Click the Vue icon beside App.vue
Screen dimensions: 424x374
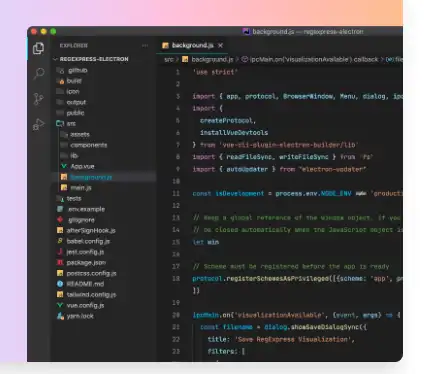(x=64, y=166)
